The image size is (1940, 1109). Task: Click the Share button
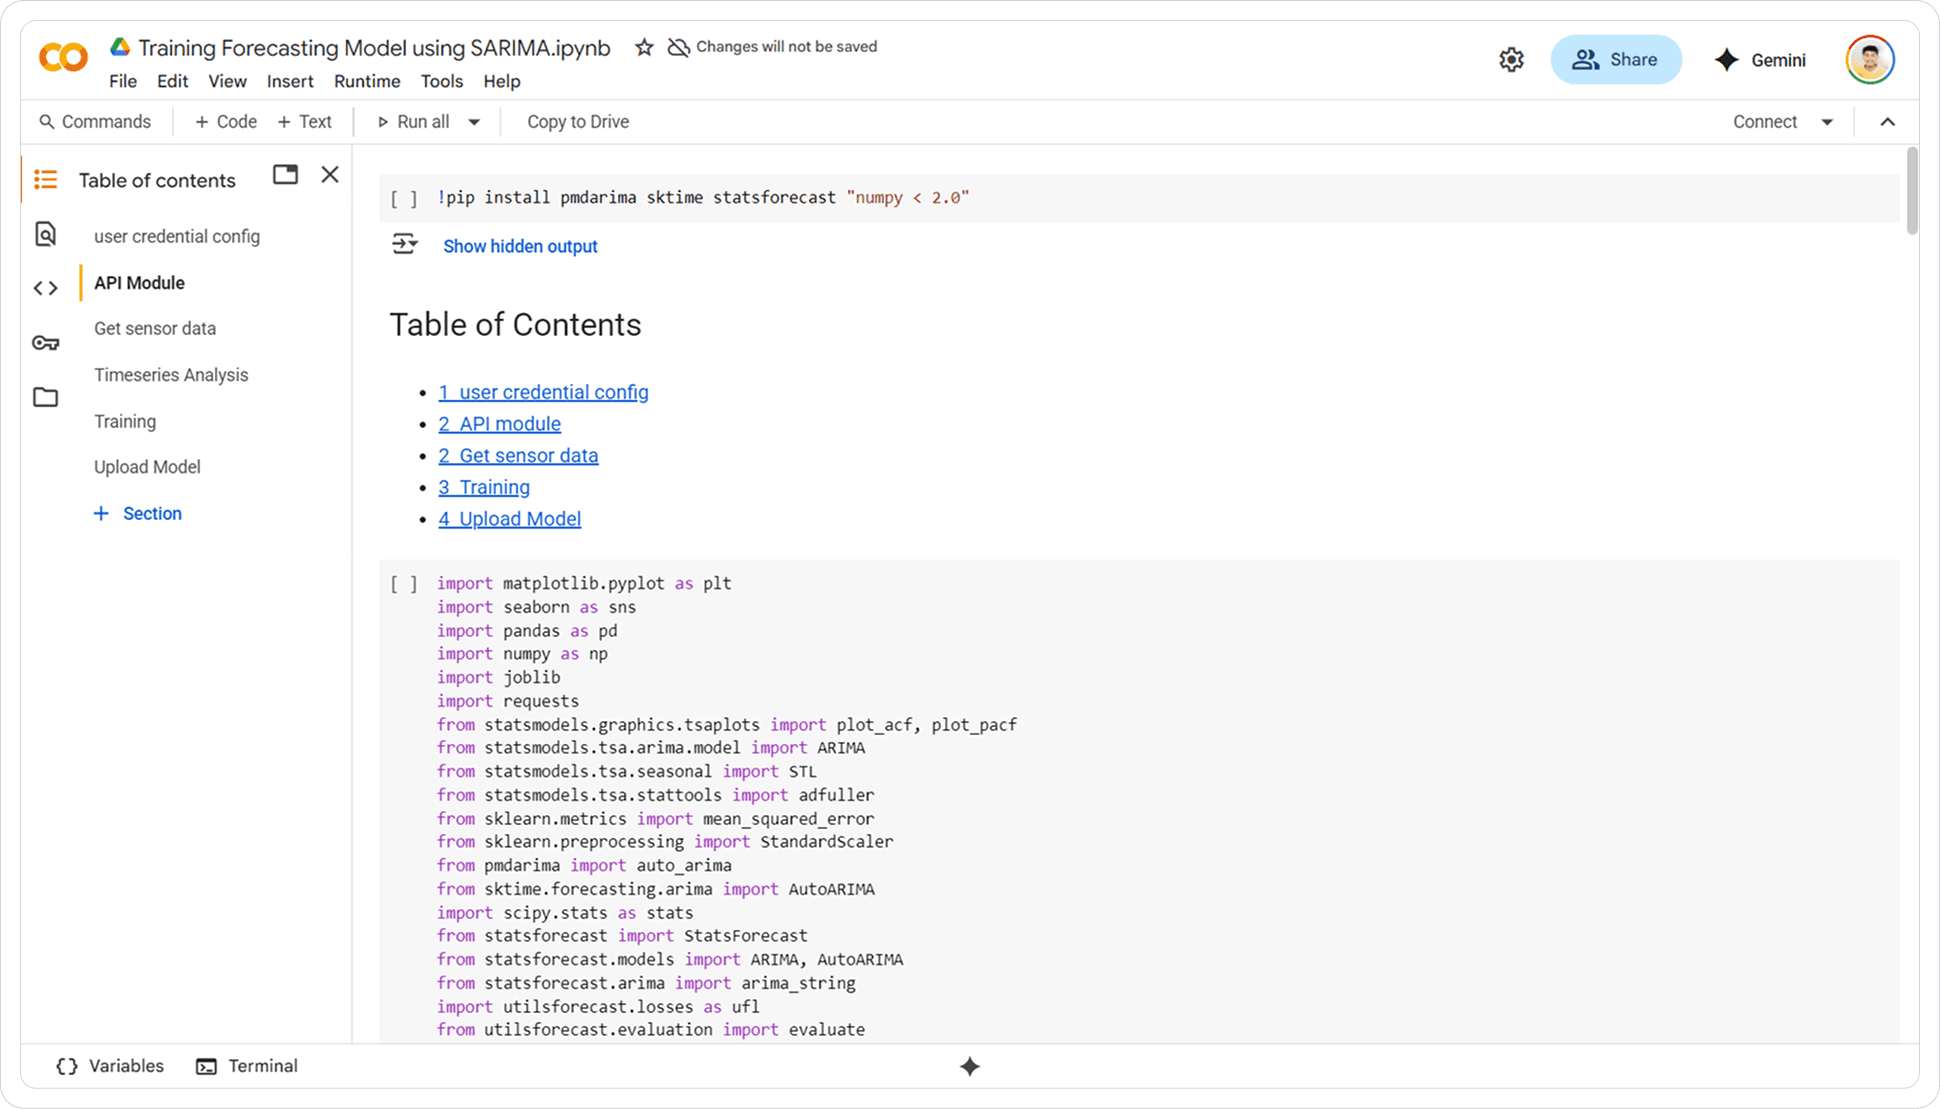(1615, 60)
